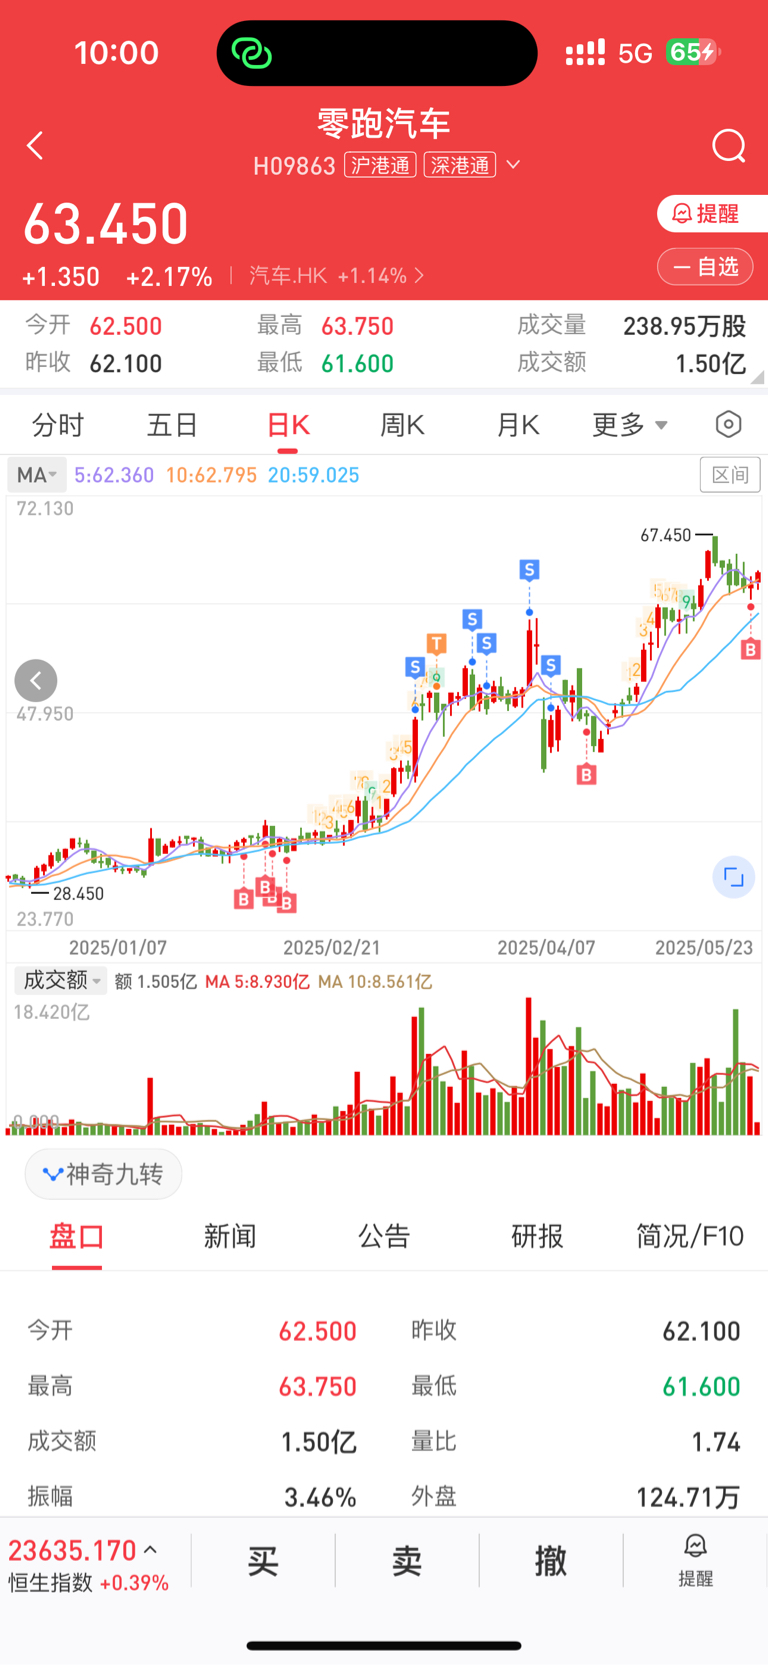This screenshot has height=1665, width=768.
Task: Open the 新闻 tab
Action: tap(230, 1237)
